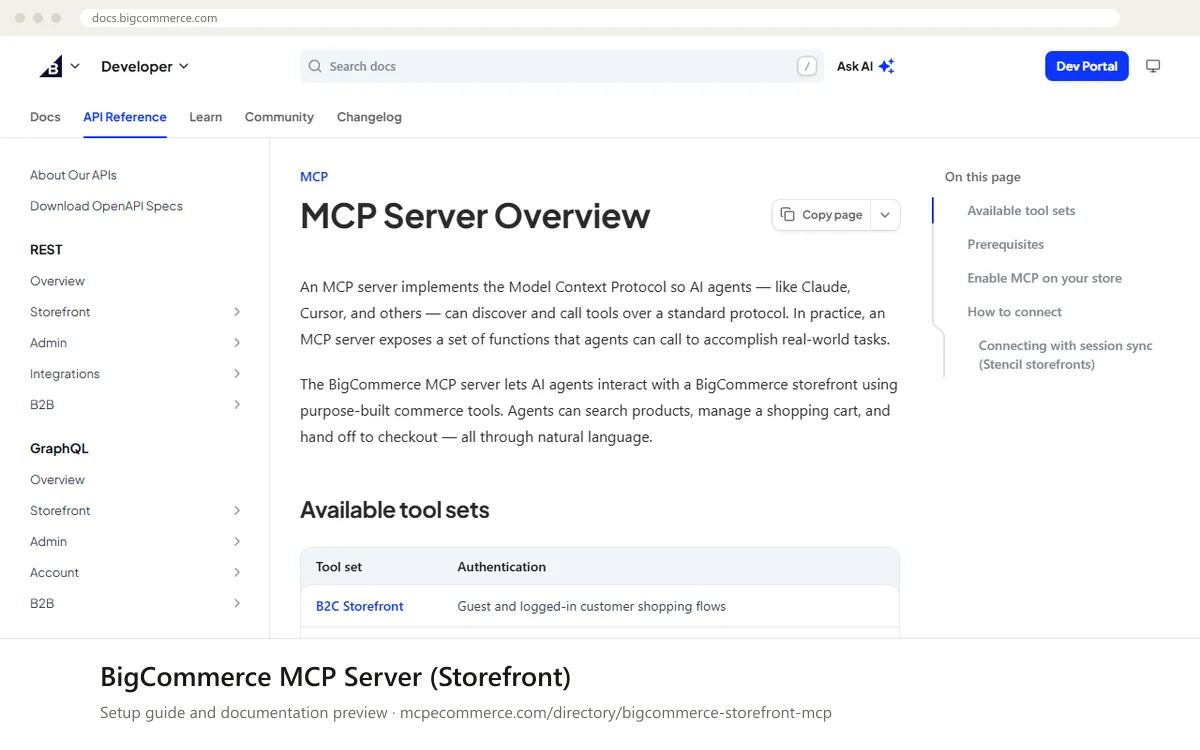The image size is (1200, 750).
Task: Open the Changelog tab
Action: 369,117
